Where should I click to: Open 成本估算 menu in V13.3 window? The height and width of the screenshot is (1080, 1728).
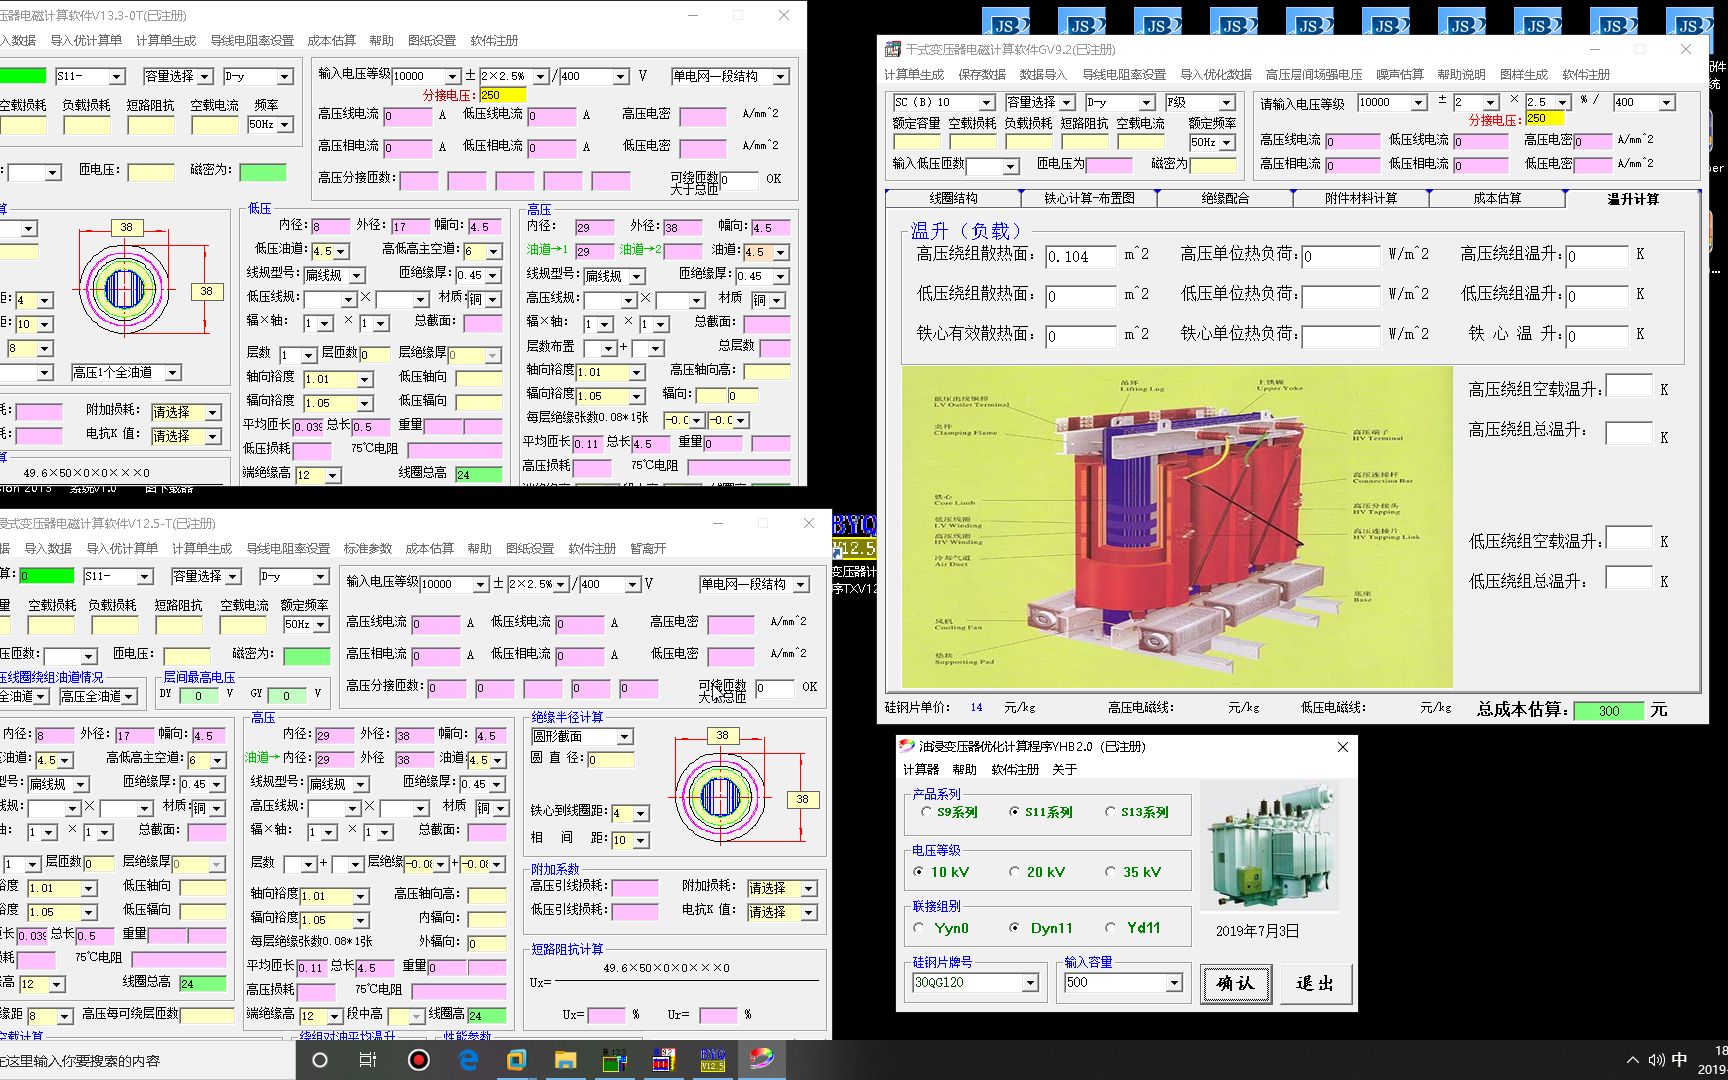pos(331,40)
